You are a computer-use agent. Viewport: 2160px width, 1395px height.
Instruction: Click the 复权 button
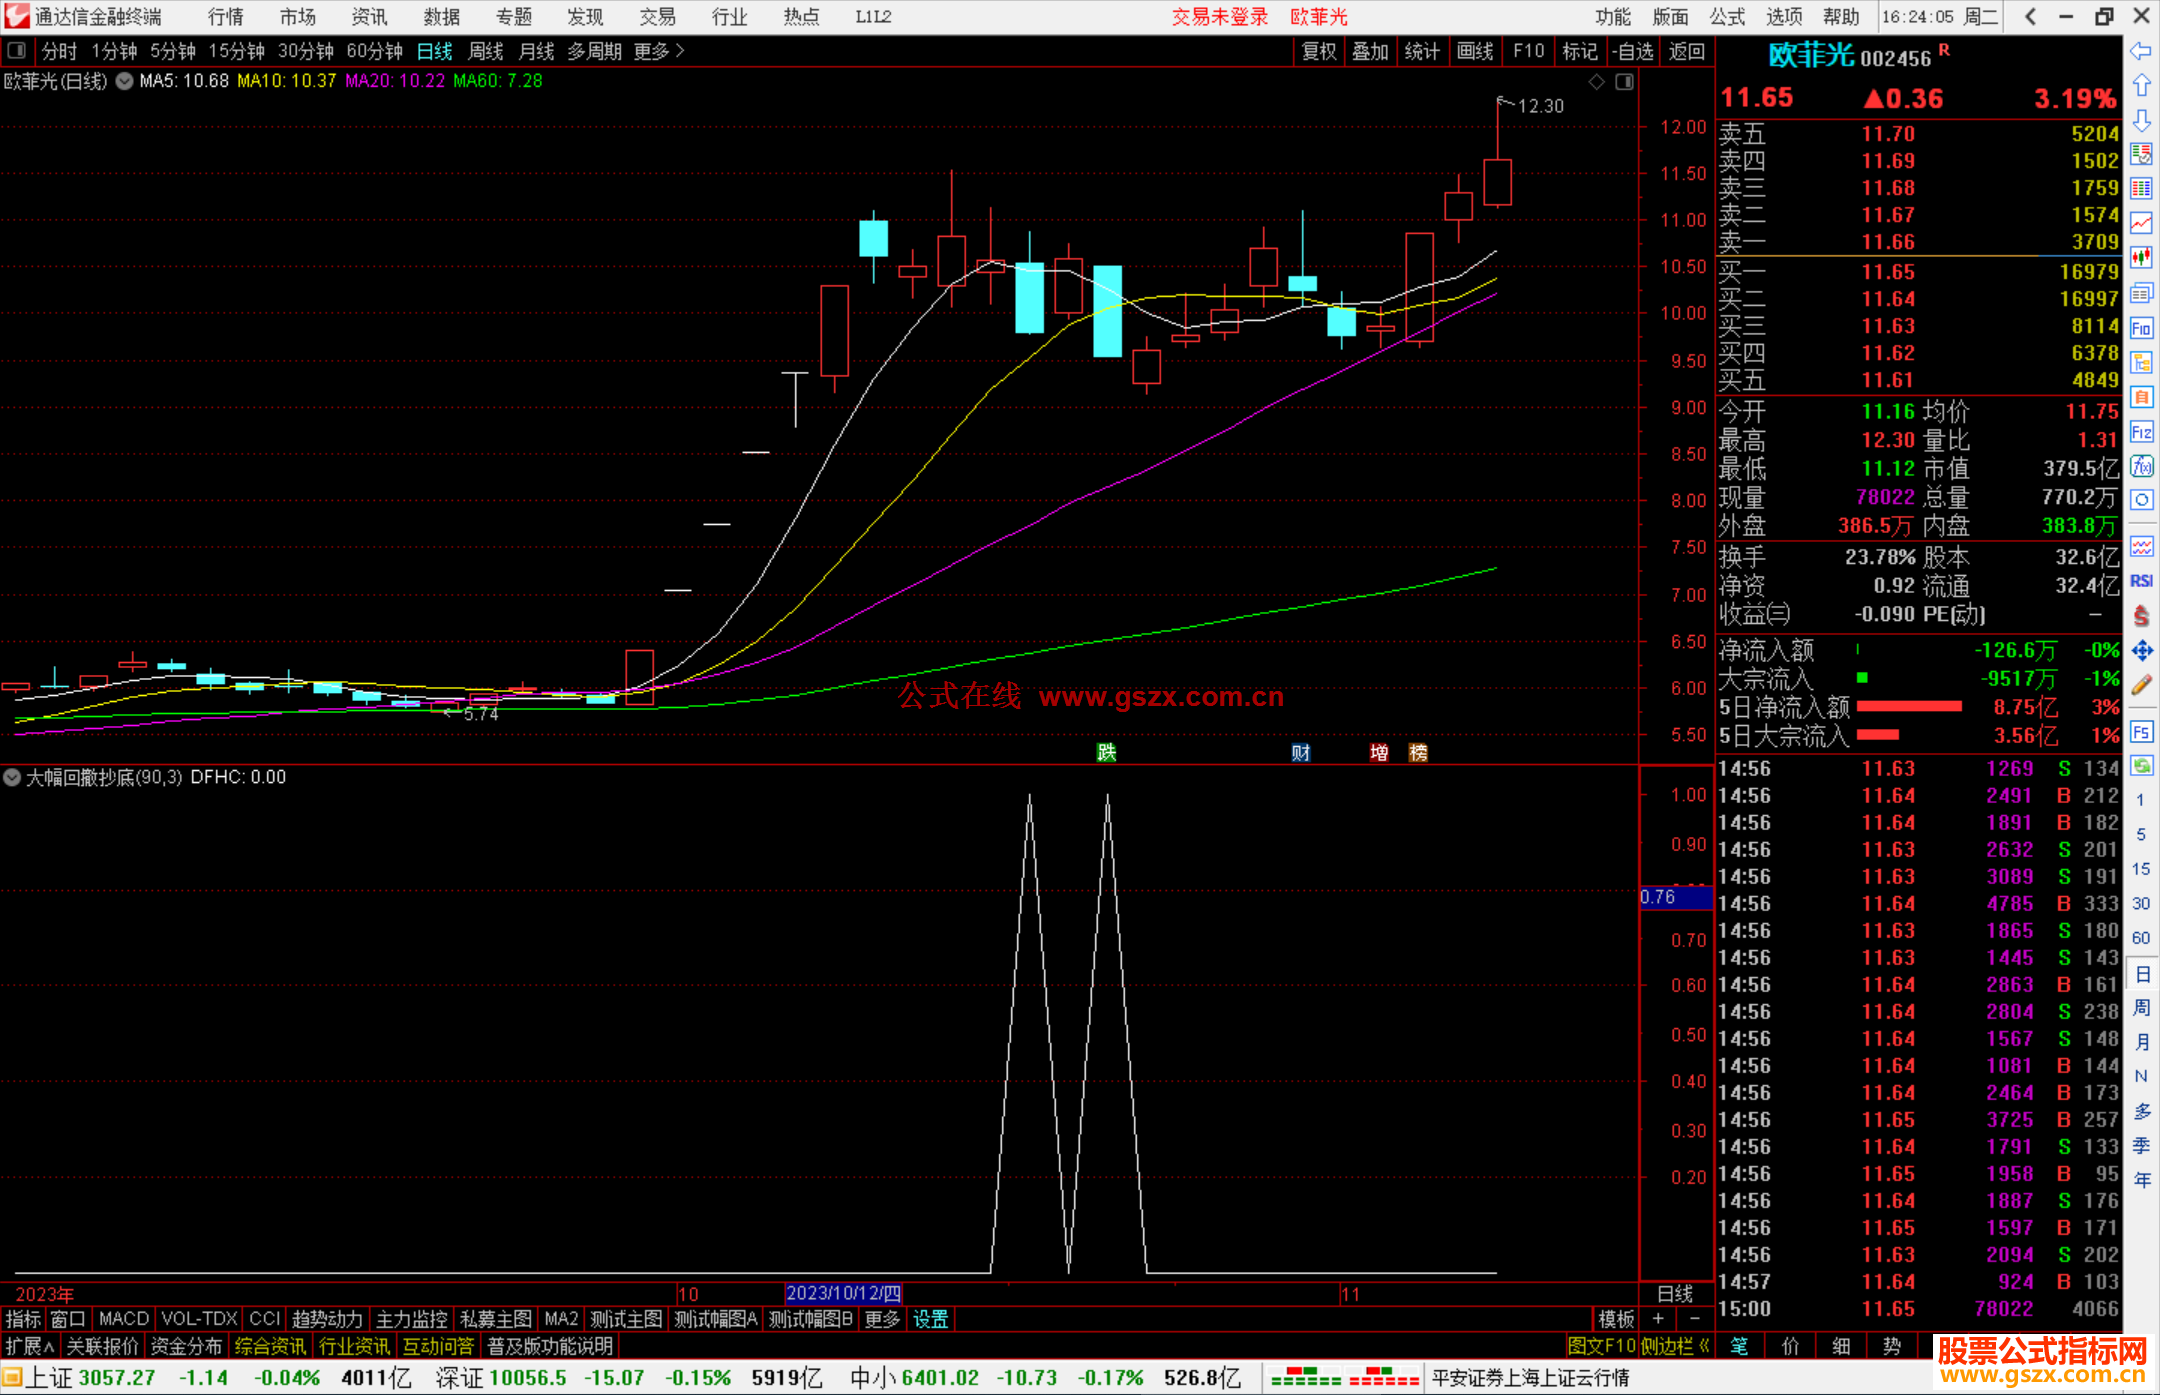1319,51
